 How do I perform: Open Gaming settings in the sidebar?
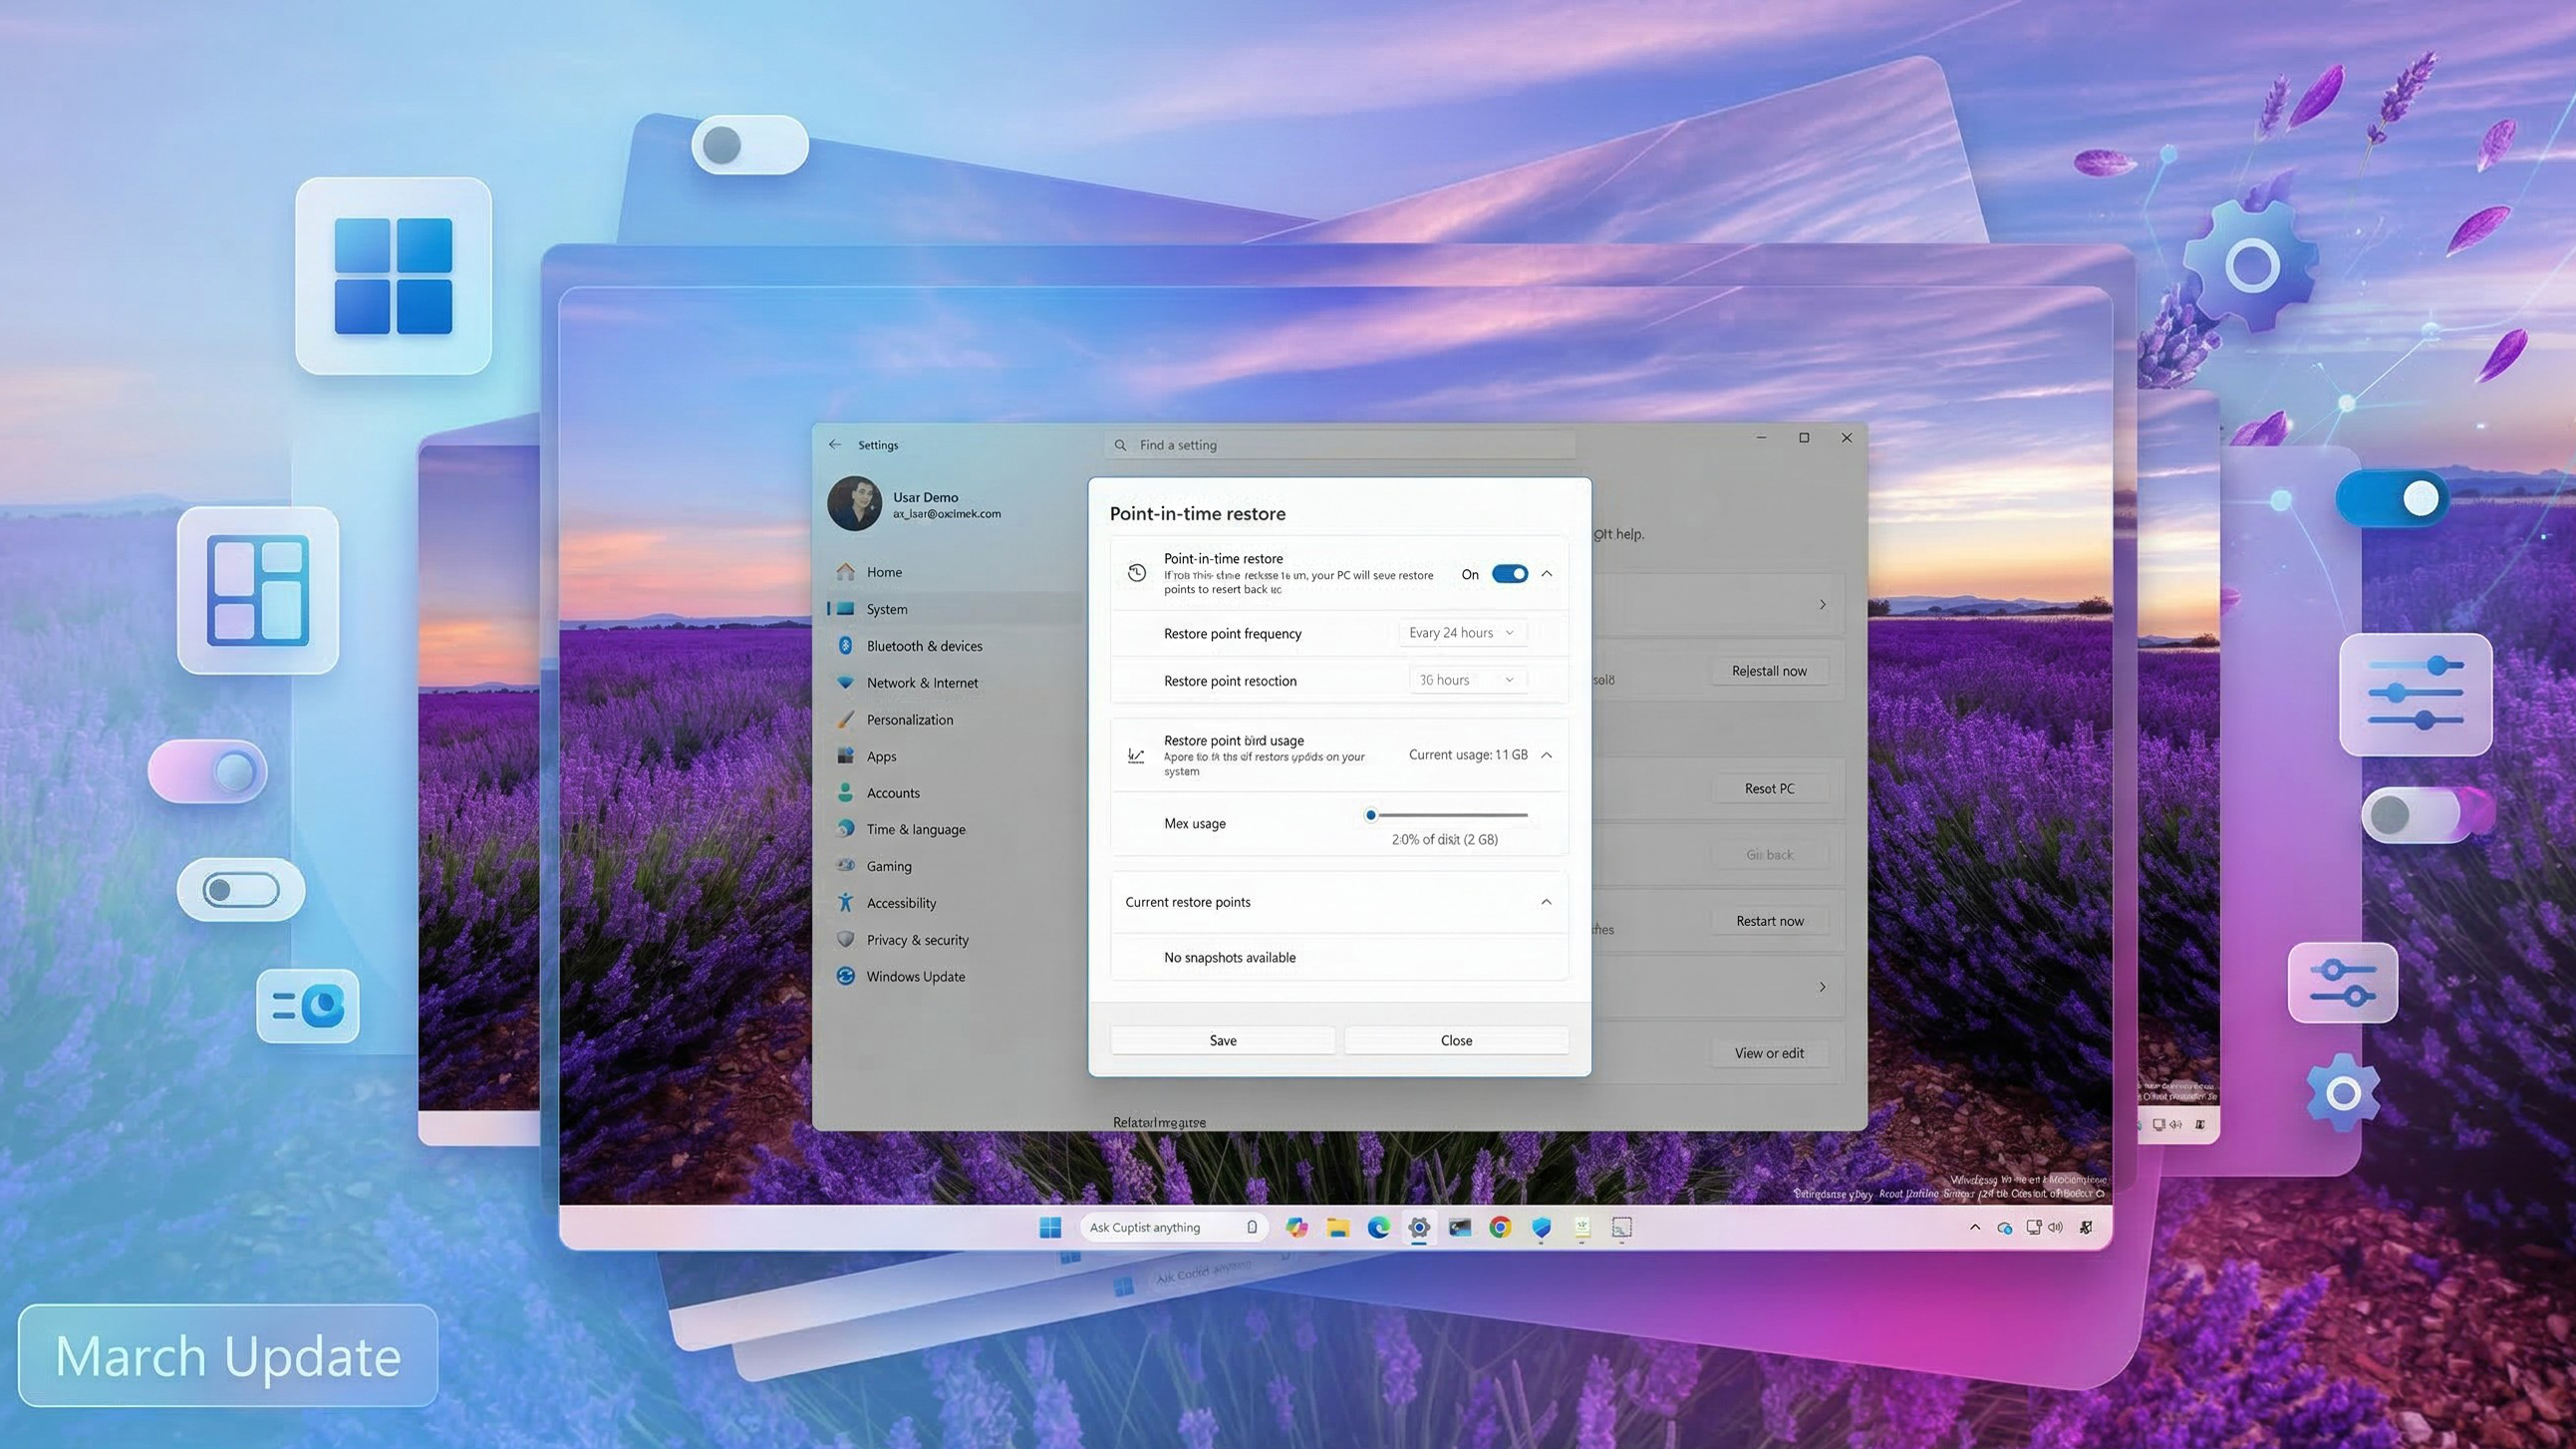[x=889, y=865]
